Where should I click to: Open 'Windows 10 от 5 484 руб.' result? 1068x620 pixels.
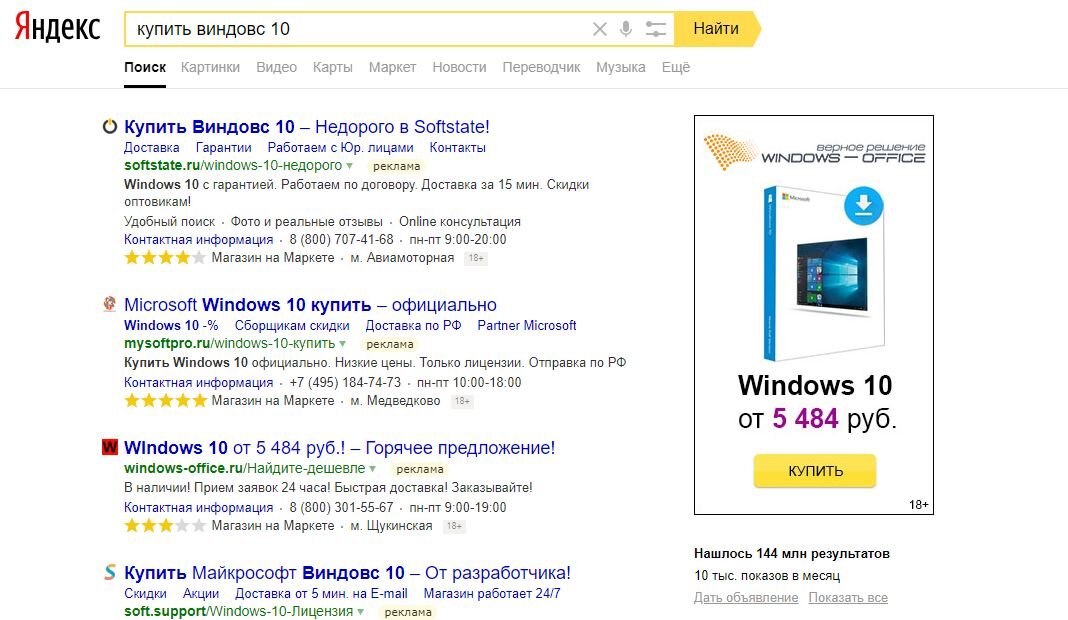[339, 447]
